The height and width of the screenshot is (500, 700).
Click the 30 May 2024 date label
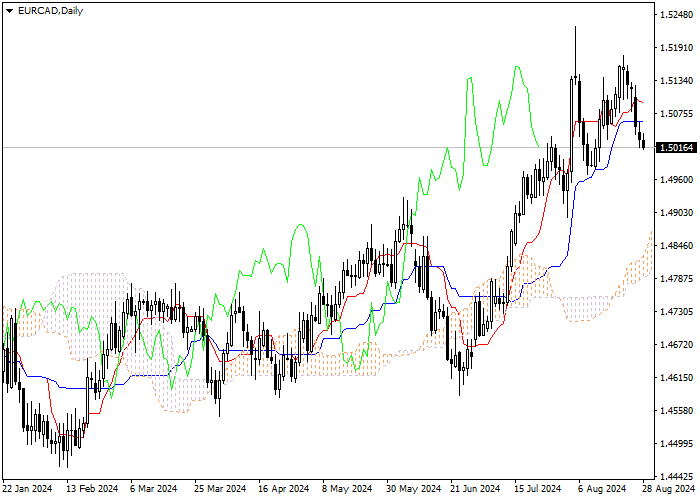click(412, 488)
